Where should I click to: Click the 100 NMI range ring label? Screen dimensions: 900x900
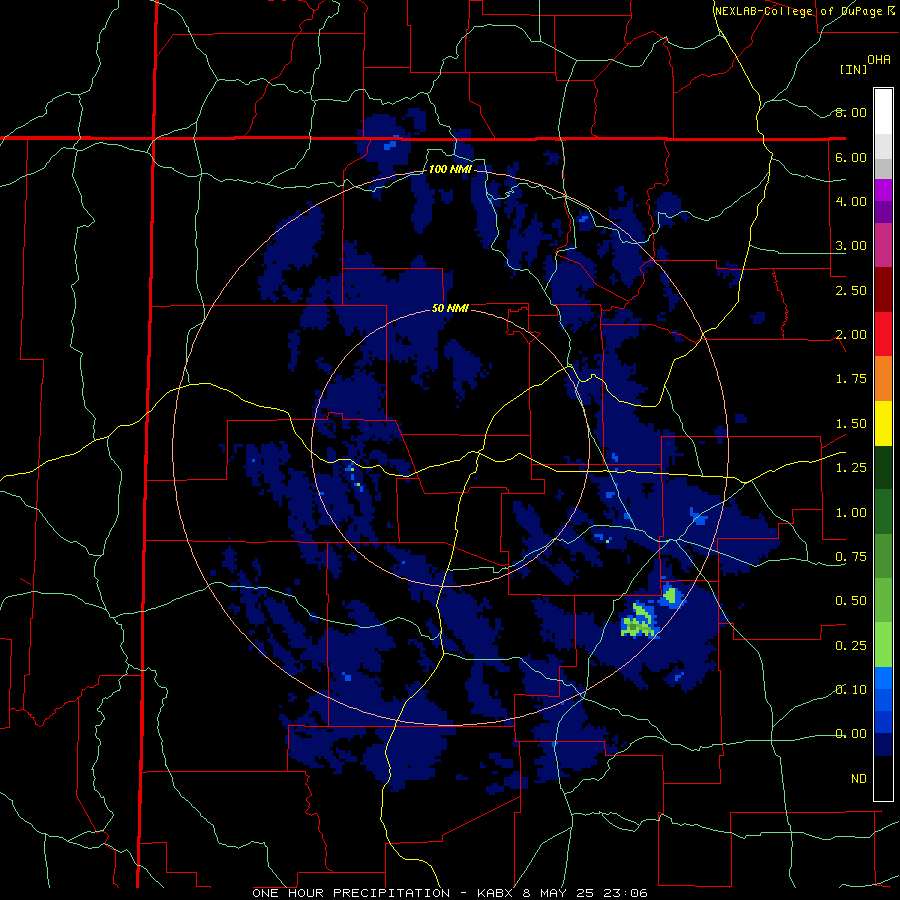click(450, 169)
